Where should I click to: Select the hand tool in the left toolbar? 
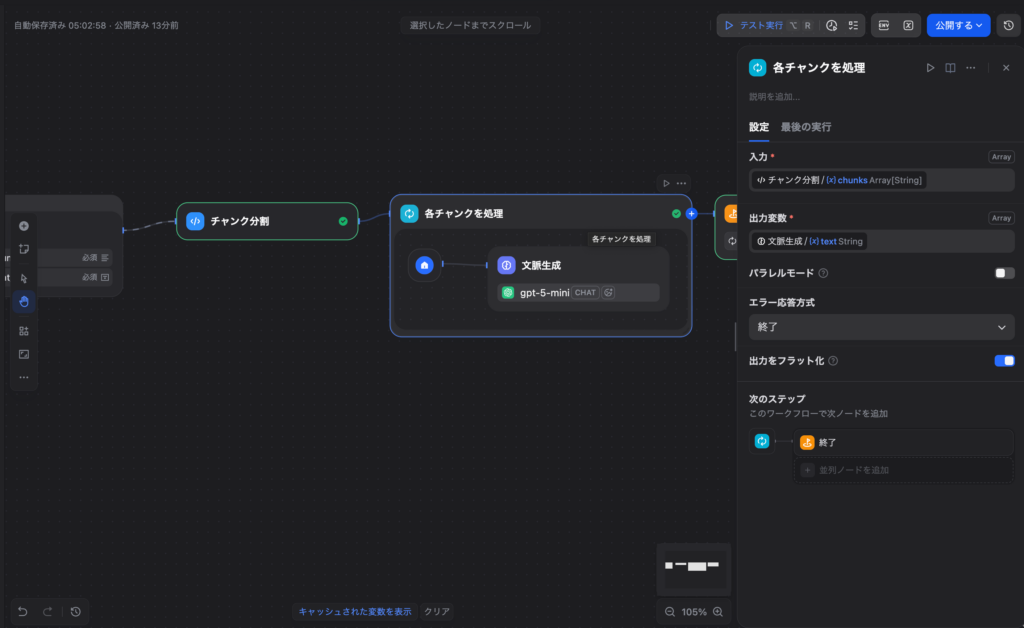pyautogui.click(x=24, y=299)
